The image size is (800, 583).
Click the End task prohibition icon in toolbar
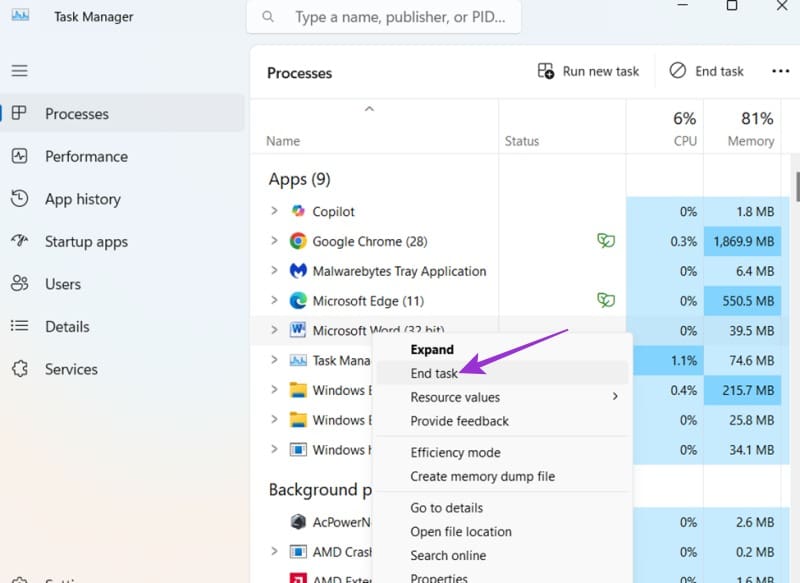[x=678, y=70]
